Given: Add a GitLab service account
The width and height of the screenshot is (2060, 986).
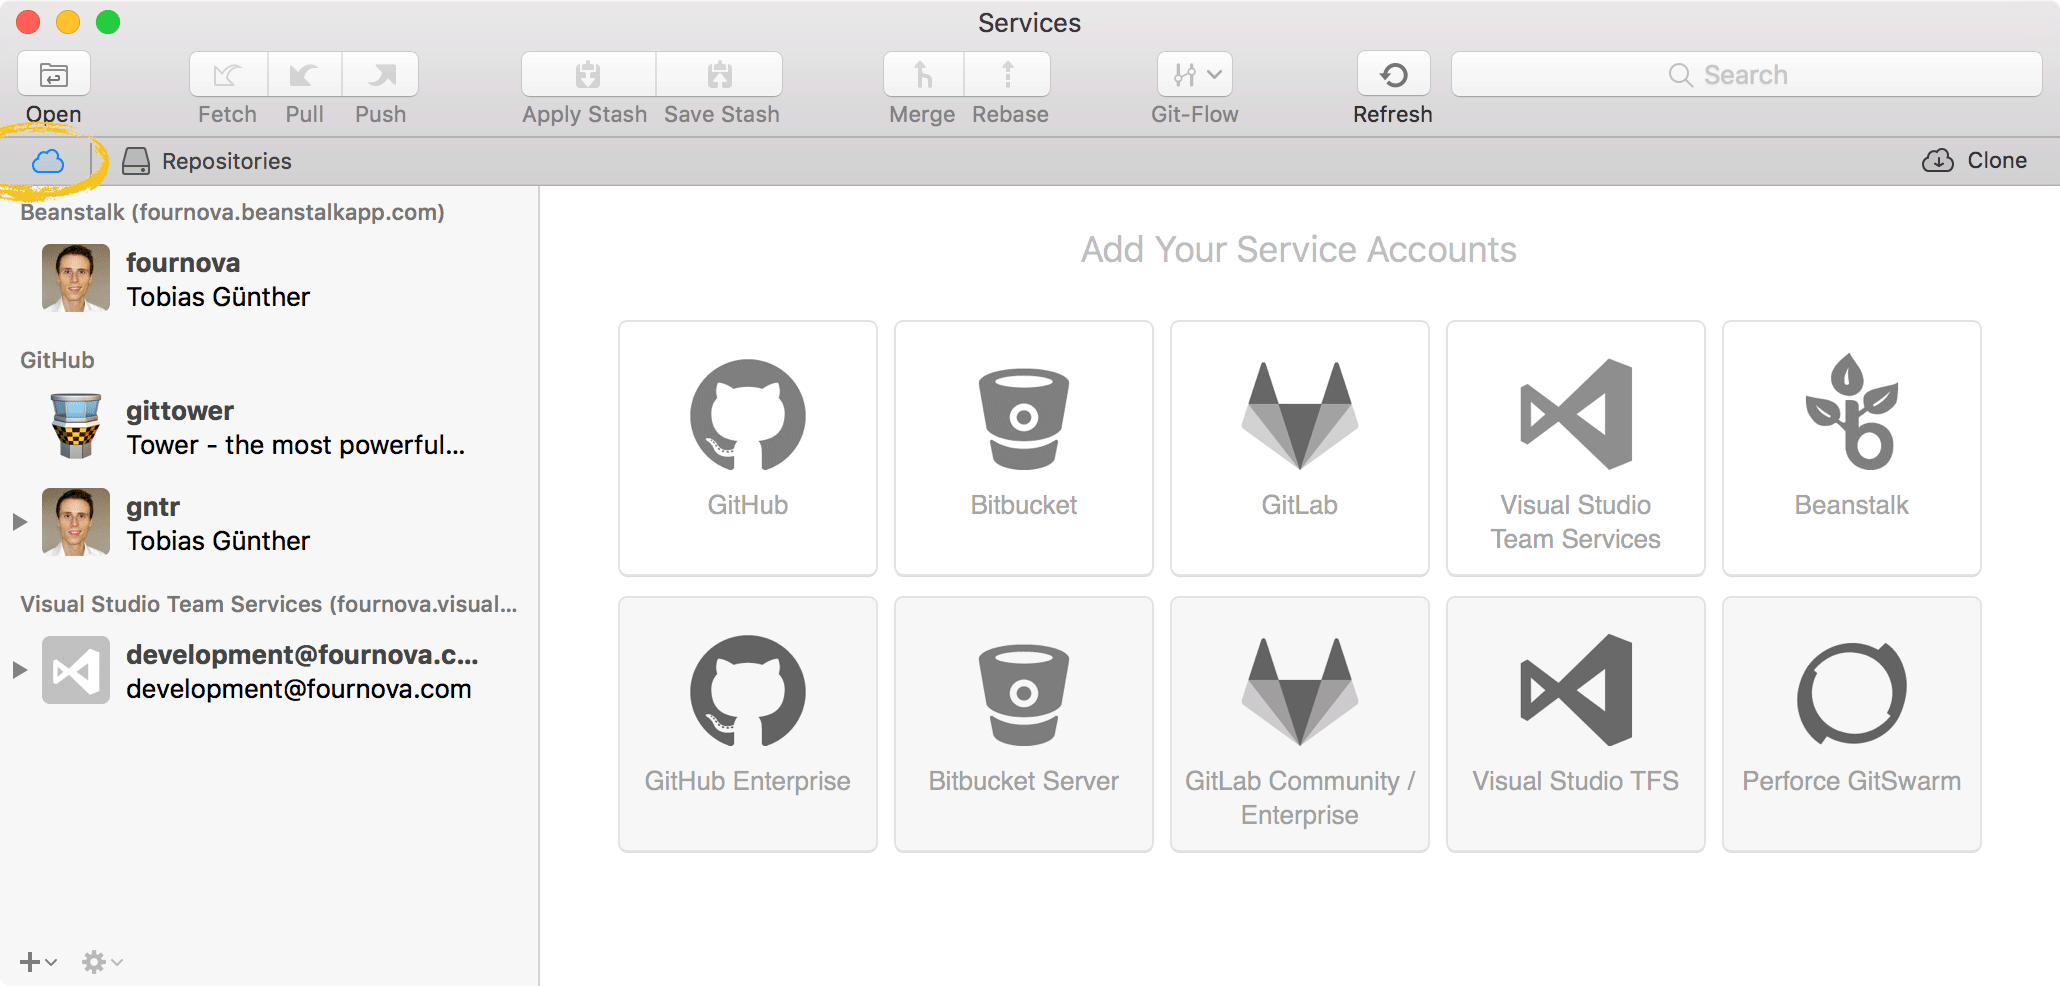Looking at the screenshot, I should tap(1299, 447).
